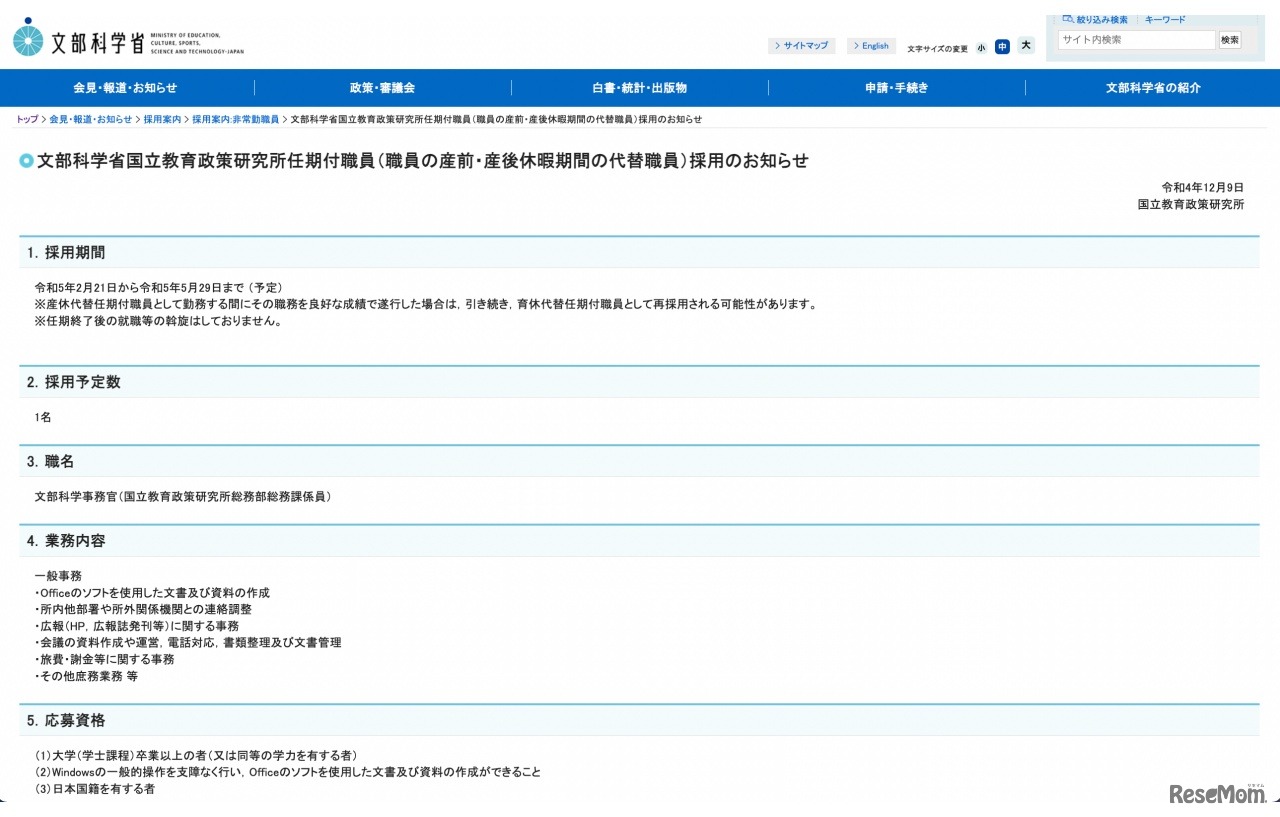The image size is (1280, 817).
Task: Open 採用案内 breadcrumb link
Action: (x=162, y=120)
